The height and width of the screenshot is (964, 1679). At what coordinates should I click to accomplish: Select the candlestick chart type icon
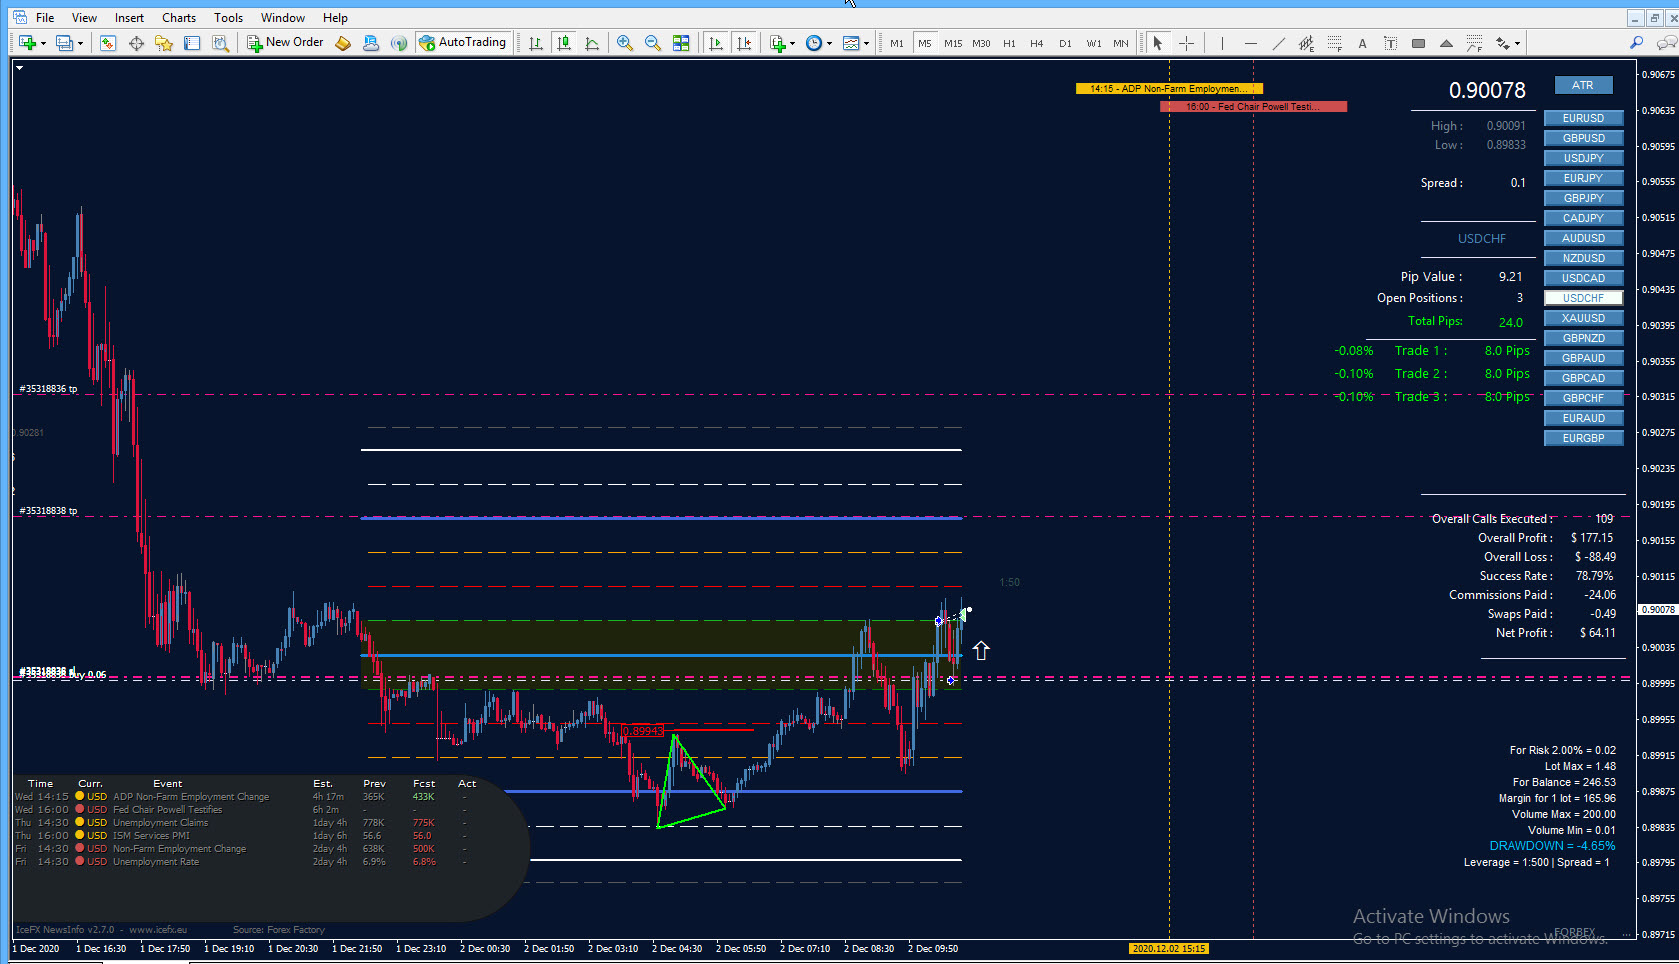[x=564, y=43]
